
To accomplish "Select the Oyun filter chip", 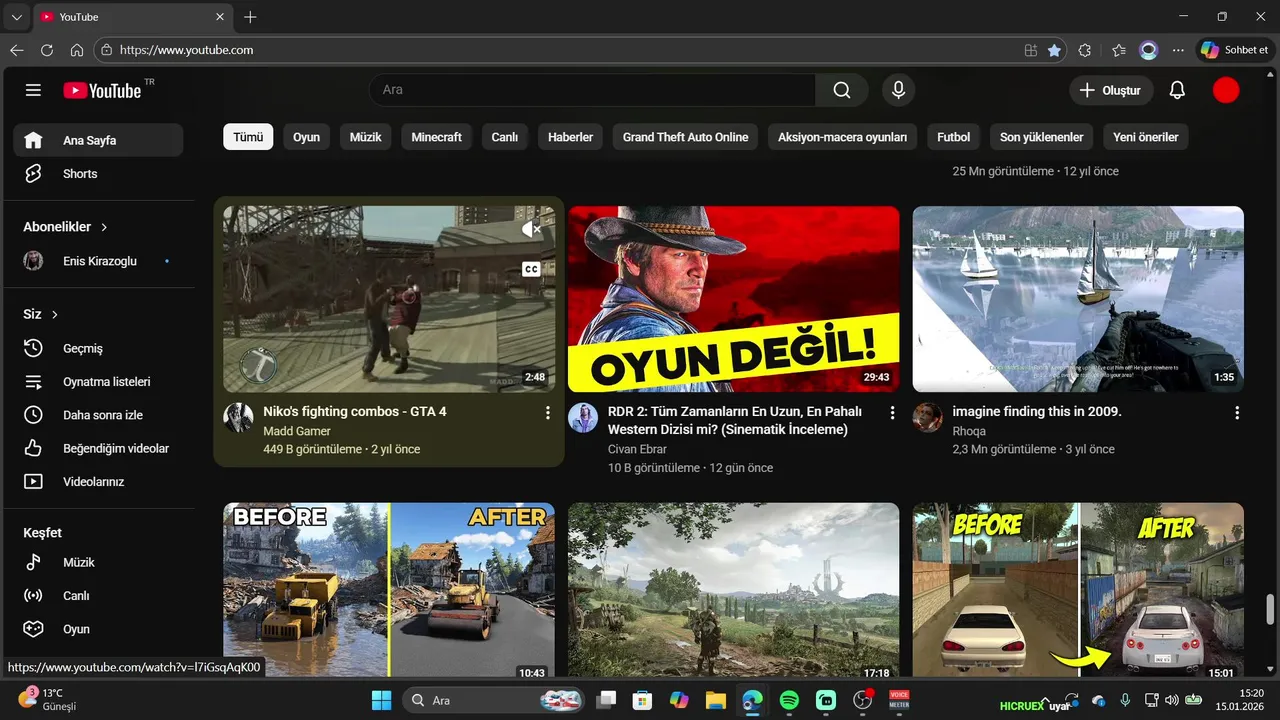I will (x=306, y=137).
